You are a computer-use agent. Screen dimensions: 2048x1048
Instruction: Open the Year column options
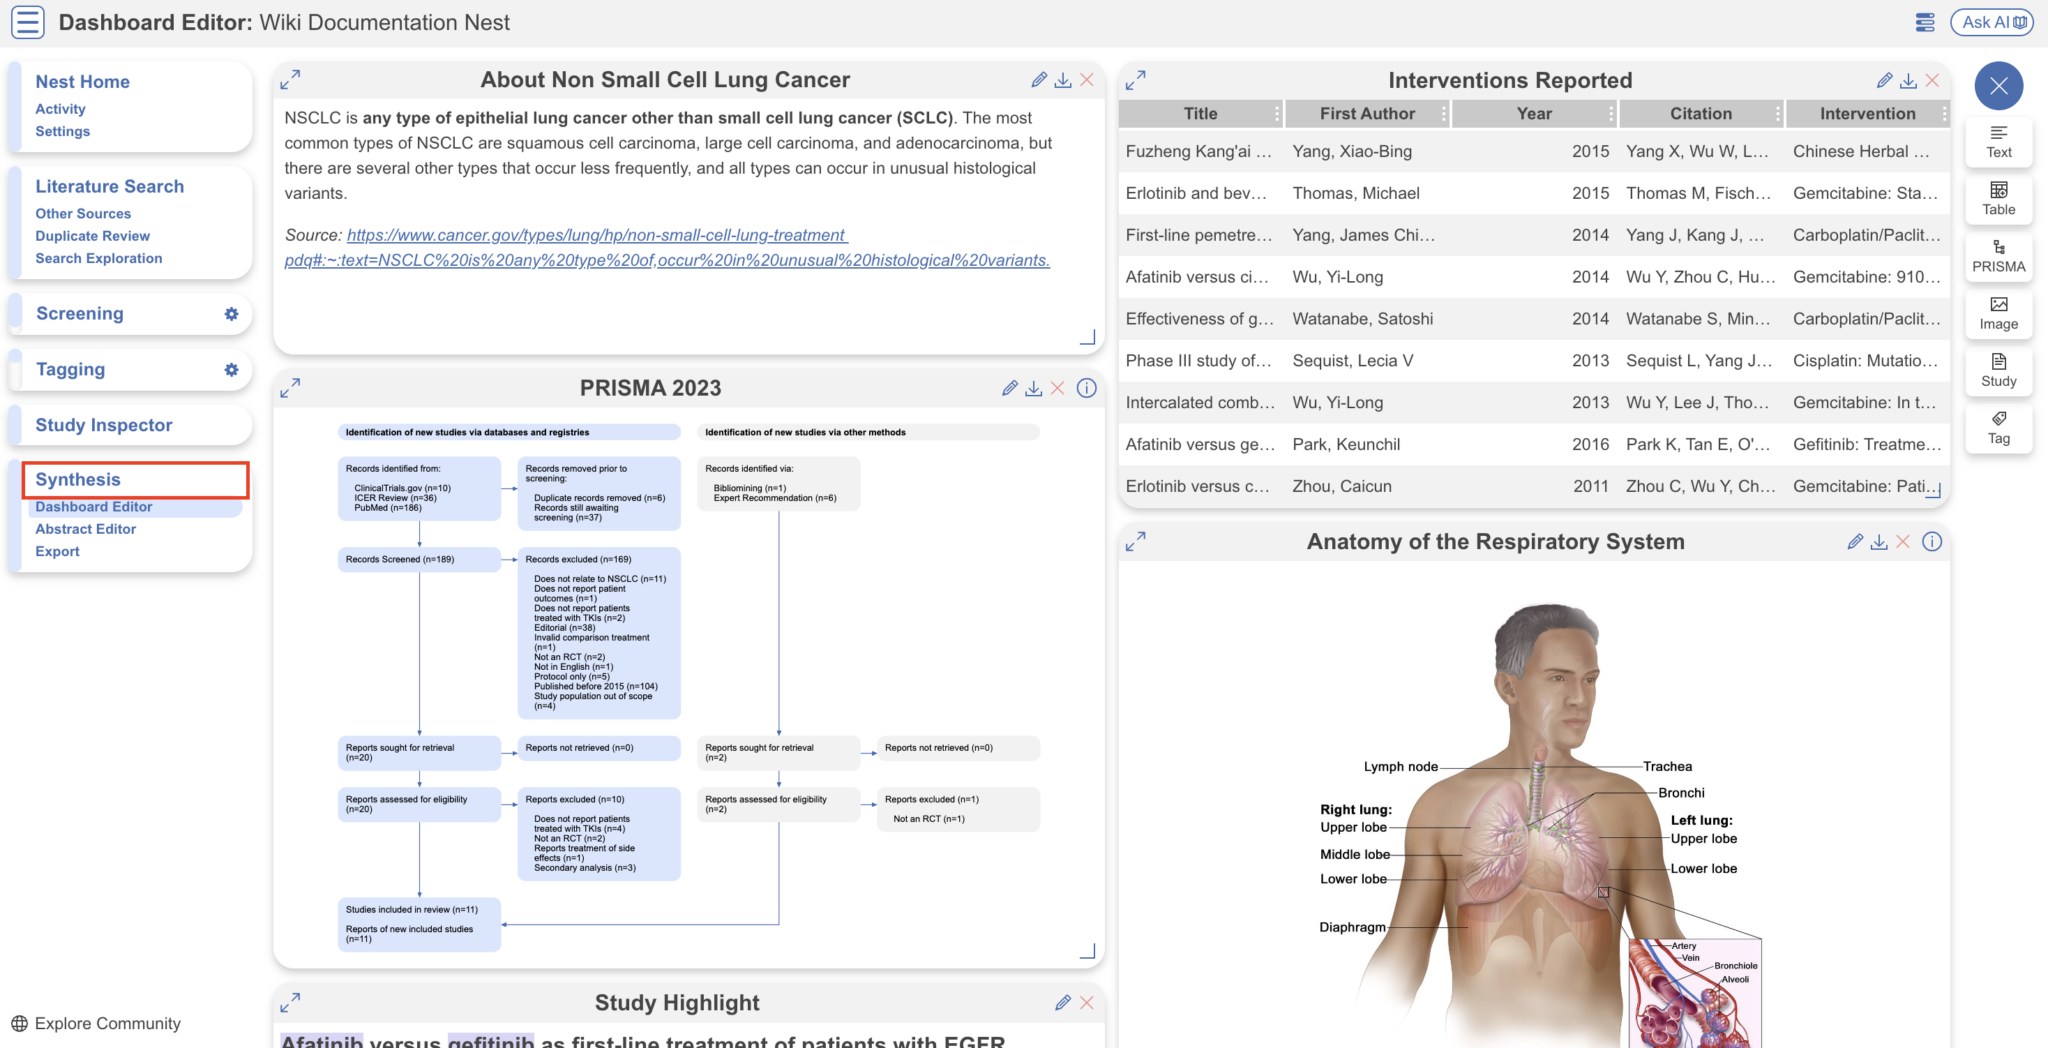coord(1610,113)
